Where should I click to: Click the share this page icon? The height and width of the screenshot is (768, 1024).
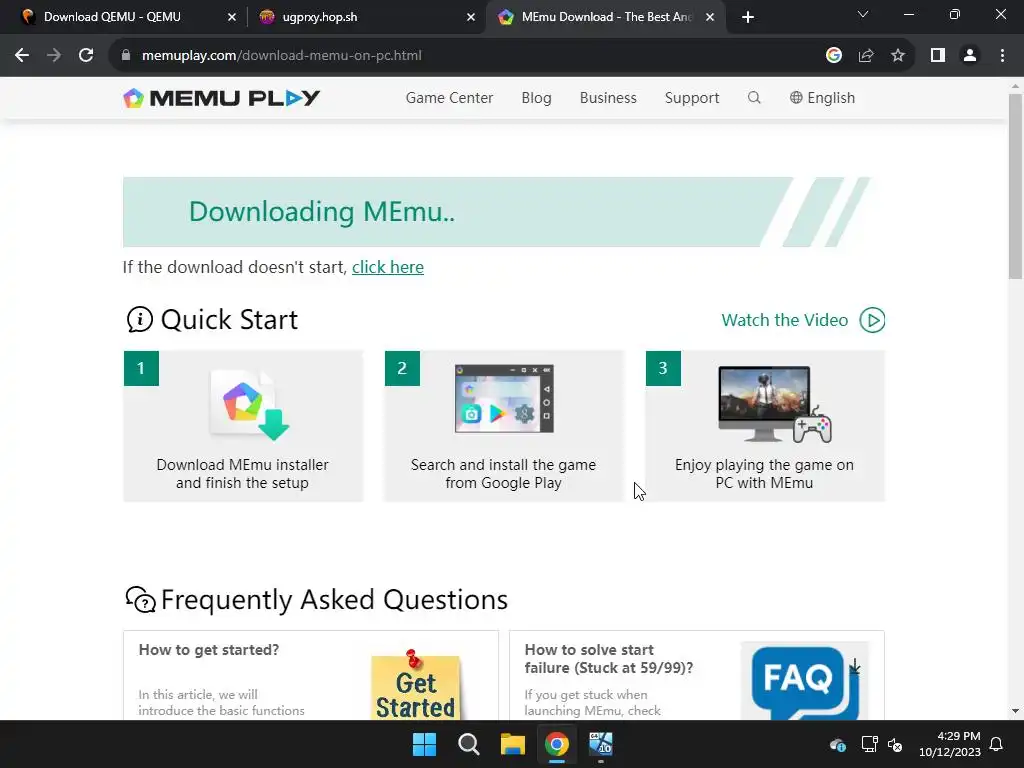click(x=866, y=56)
